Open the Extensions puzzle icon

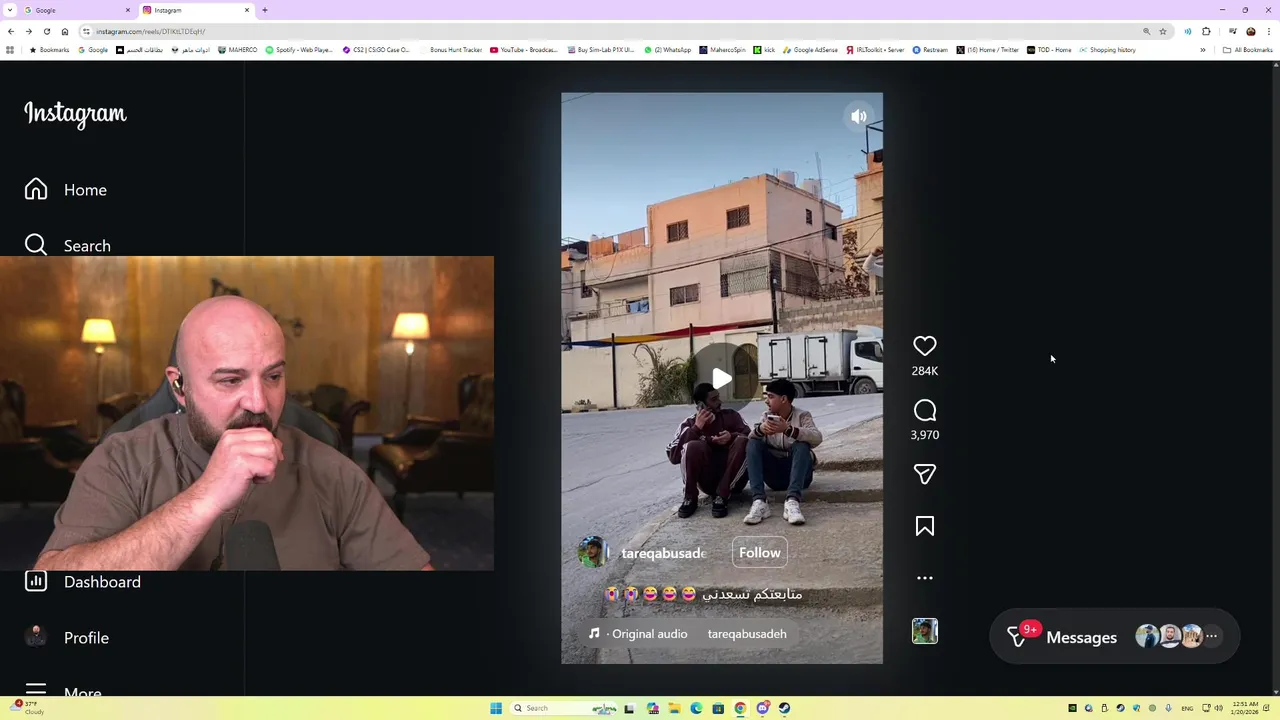[1206, 31]
